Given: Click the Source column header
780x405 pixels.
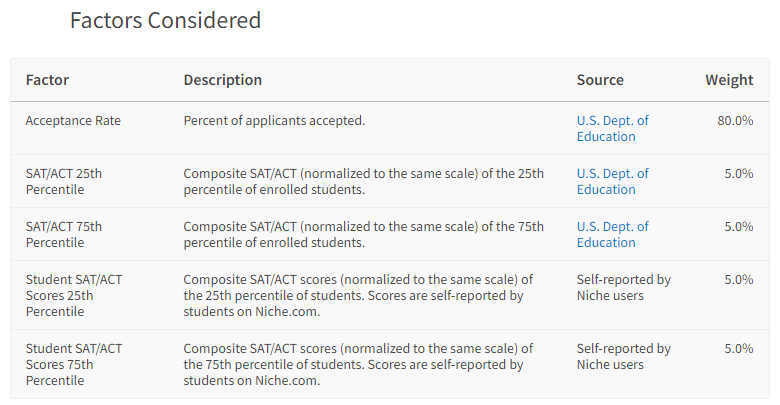Looking at the screenshot, I should (x=600, y=80).
